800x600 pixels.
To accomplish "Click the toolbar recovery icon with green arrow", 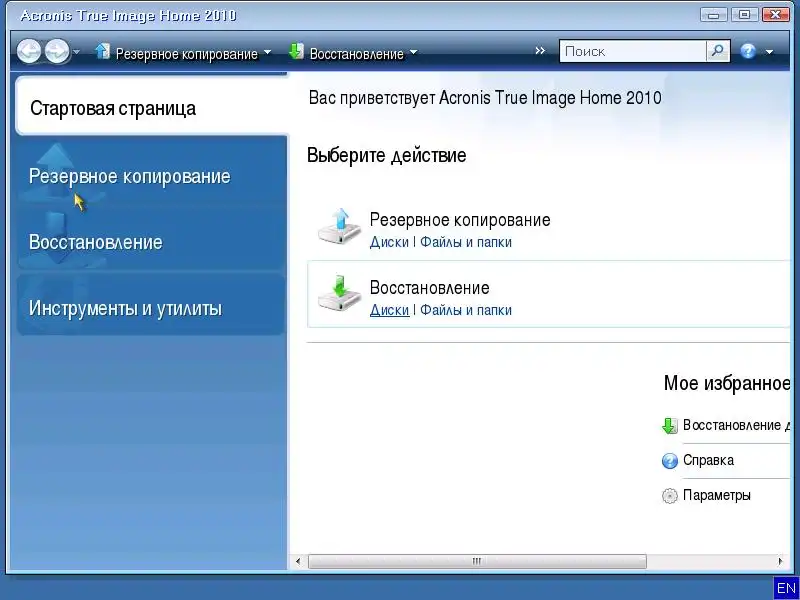I will [x=296, y=52].
